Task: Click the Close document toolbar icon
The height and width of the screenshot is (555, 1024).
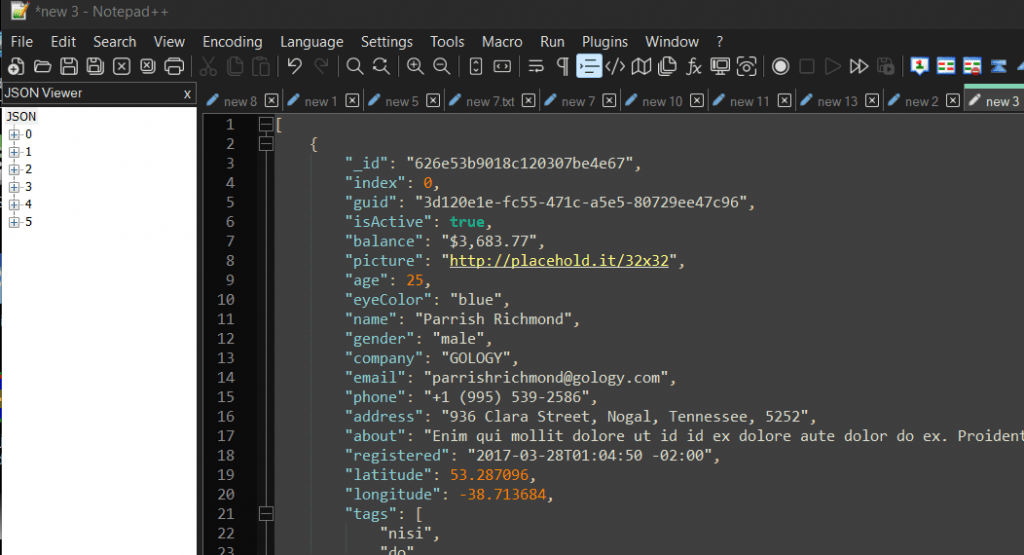Action: click(x=121, y=67)
